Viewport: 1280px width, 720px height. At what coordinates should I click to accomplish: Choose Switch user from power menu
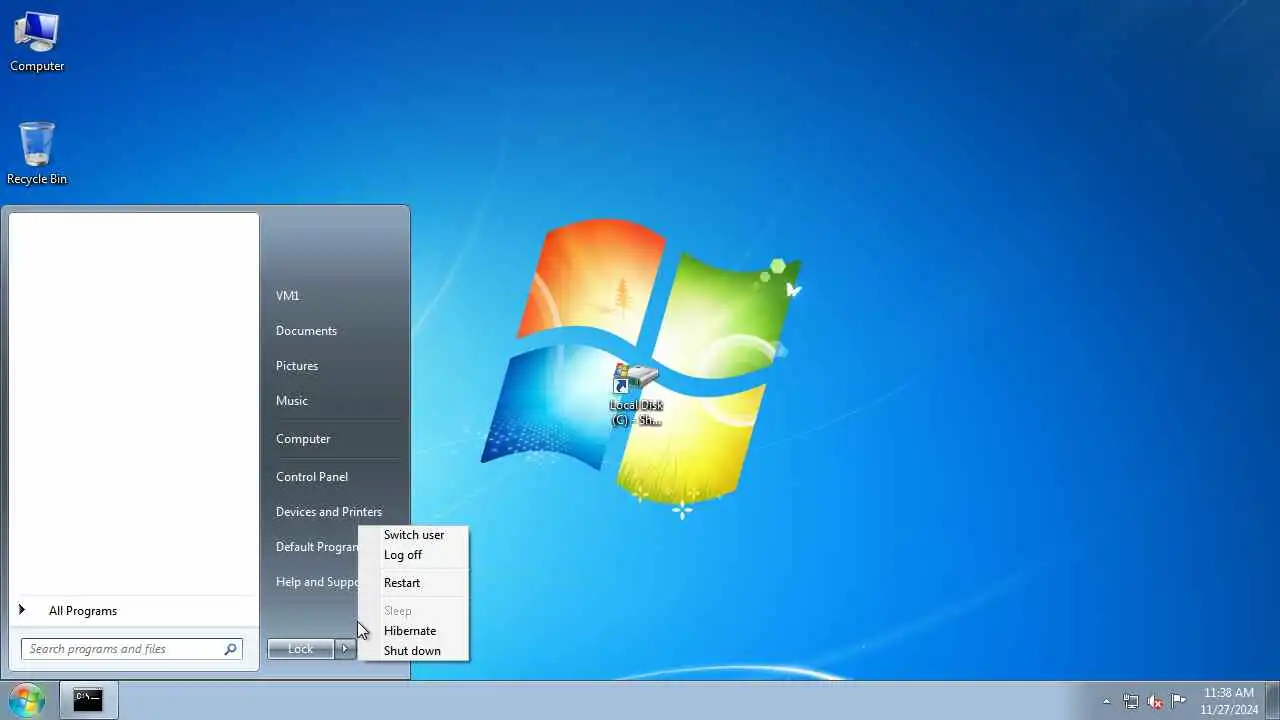tap(414, 535)
